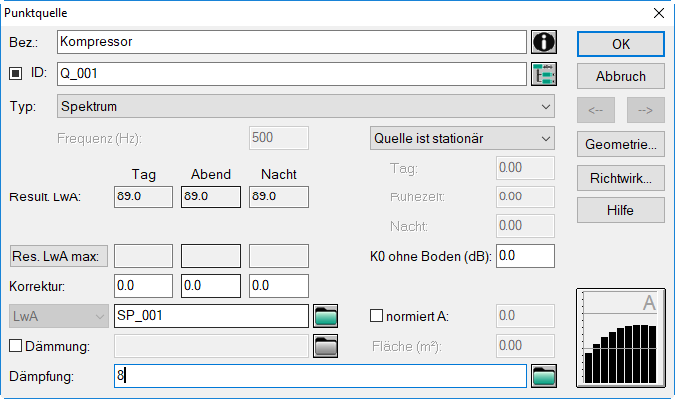Screen dimensions: 675x399
Task: Expand the Typ Spektrum dropdown
Action: (306, 106)
